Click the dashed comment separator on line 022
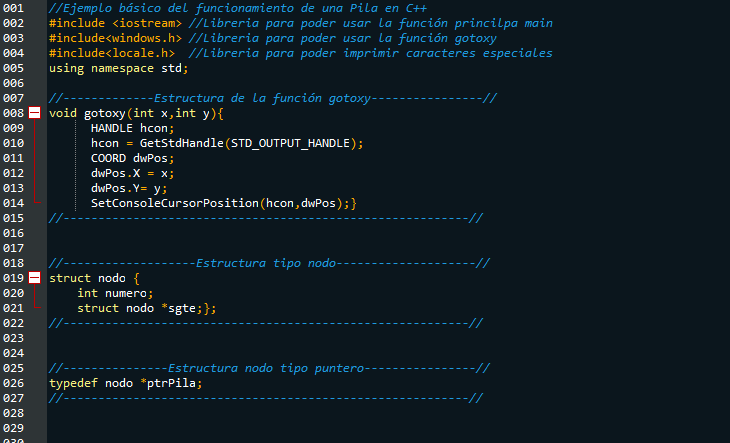This screenshot has height=443, width=730. pyautogui.click(x=265, y=323)
